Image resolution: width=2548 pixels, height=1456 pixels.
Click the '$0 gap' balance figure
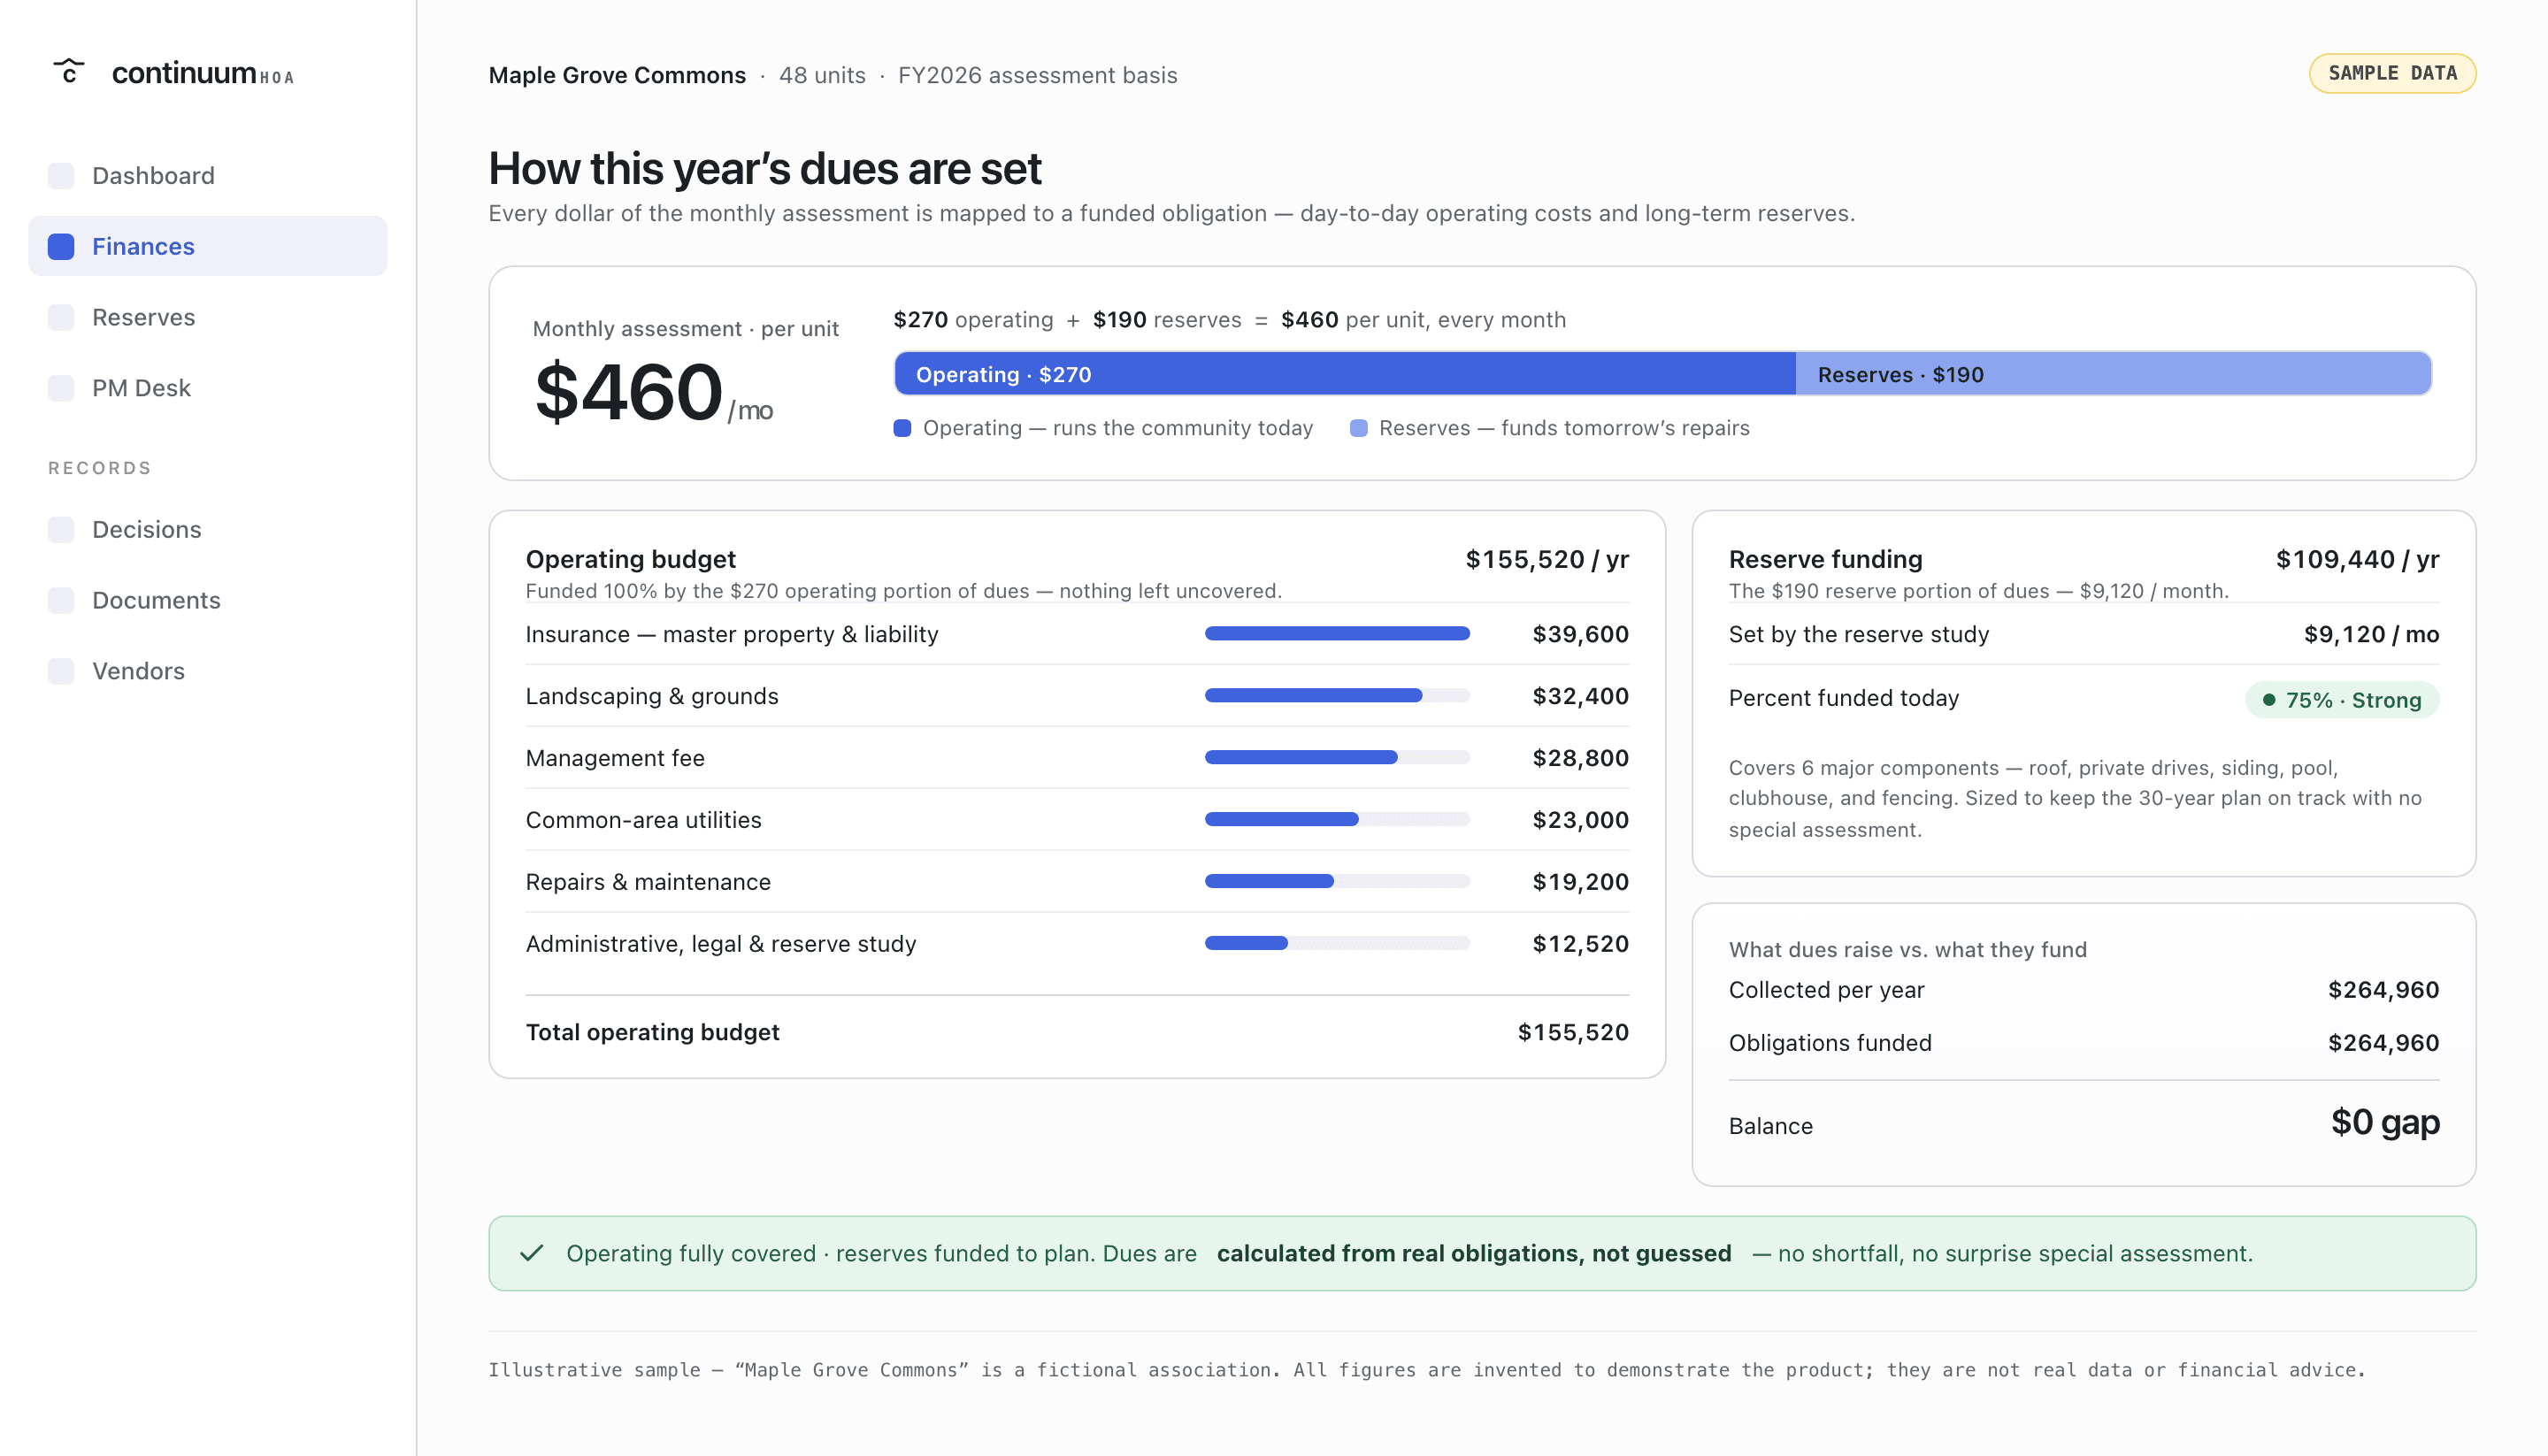coord(2385,1122)
